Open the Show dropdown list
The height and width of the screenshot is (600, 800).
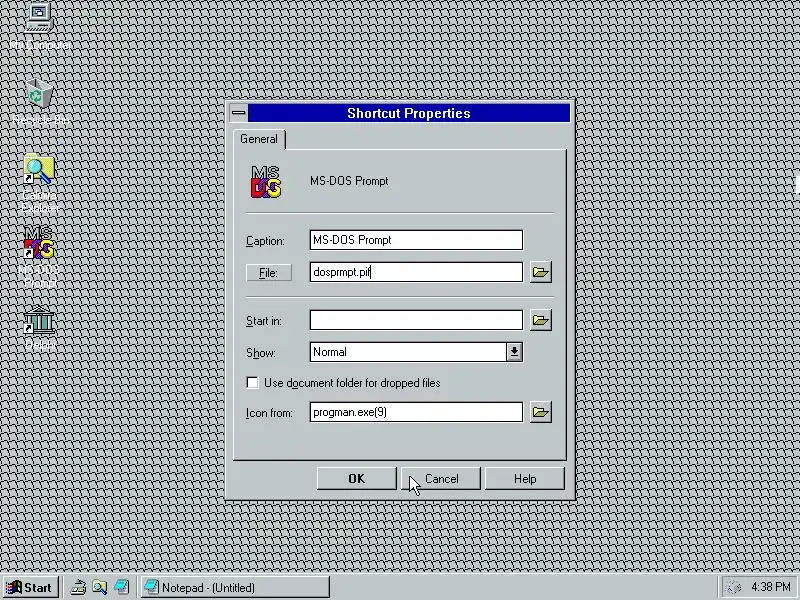tap(514, 352)
